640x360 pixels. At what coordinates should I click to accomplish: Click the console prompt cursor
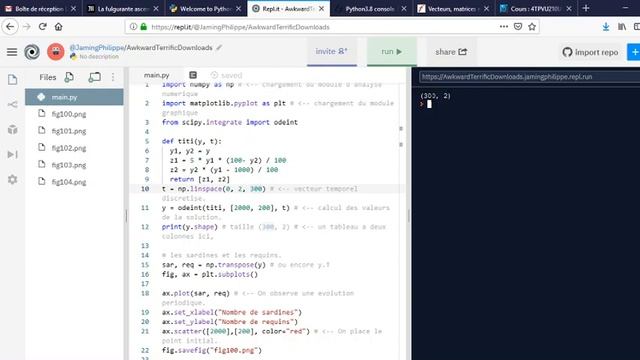(429, 104)
